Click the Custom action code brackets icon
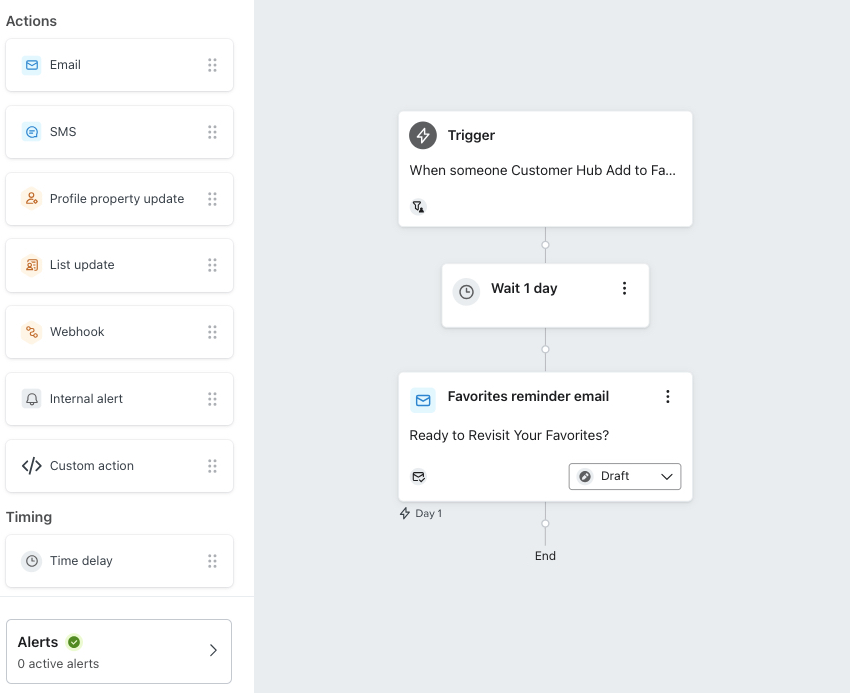This screenshot has width=850, height=693. coord(32,466)
